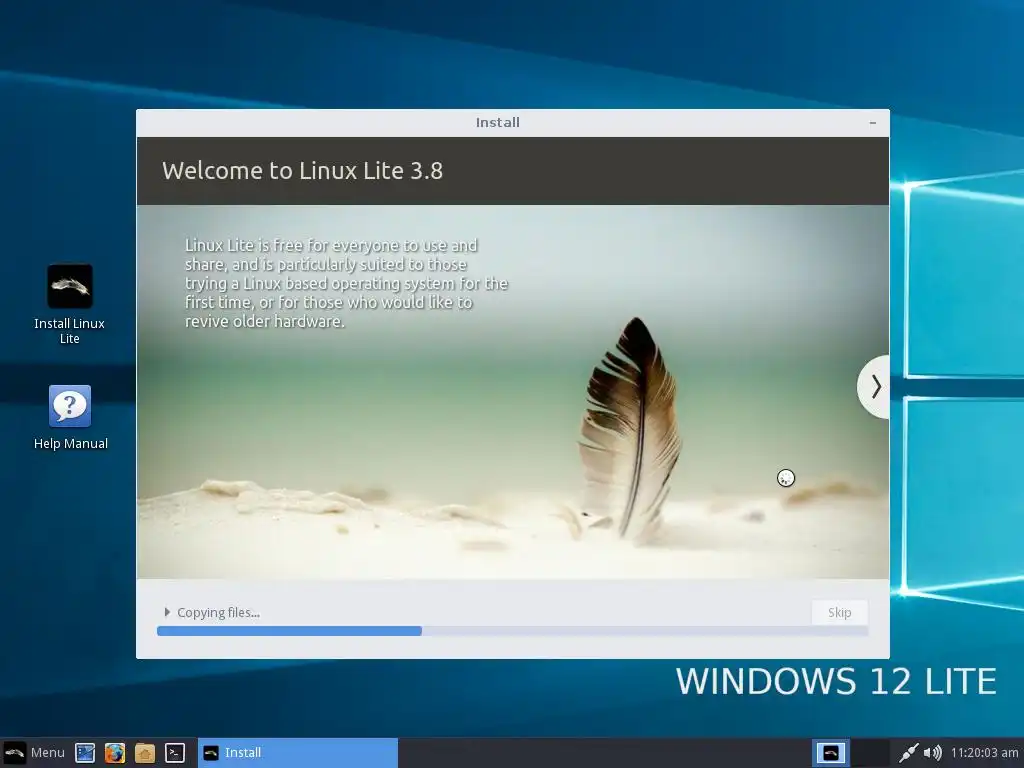Screen dimensions: 1024x768
Task: Switch to the first workspace in pager
Action: click(x=831, y=753)
